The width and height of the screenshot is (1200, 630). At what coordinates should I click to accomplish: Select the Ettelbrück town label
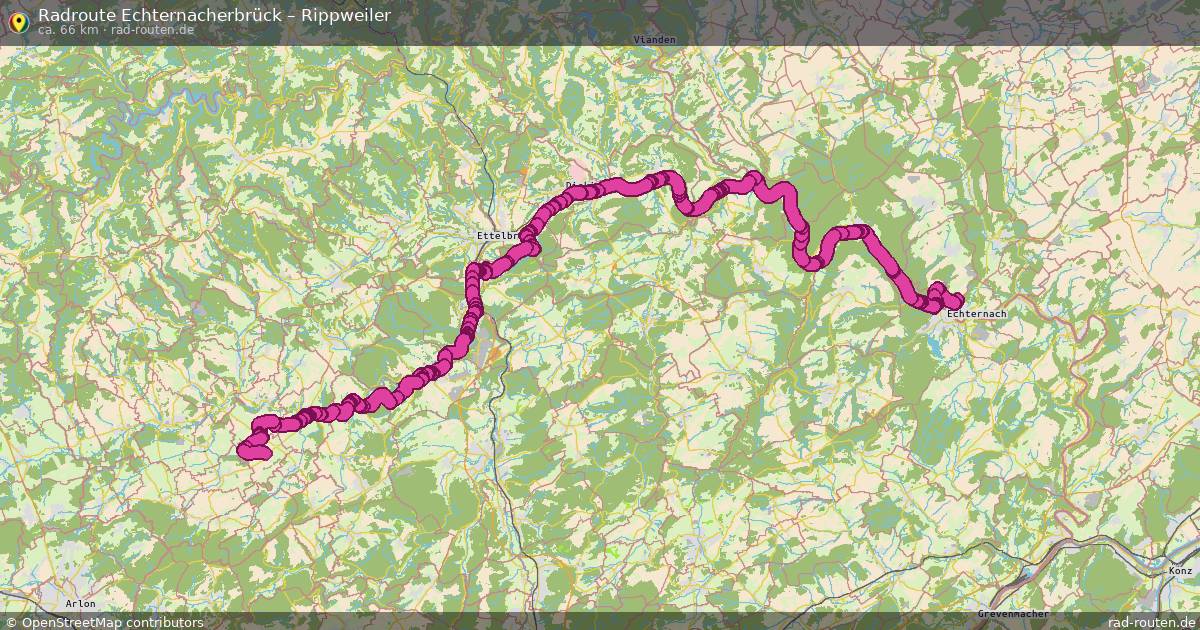click(497, 235)
